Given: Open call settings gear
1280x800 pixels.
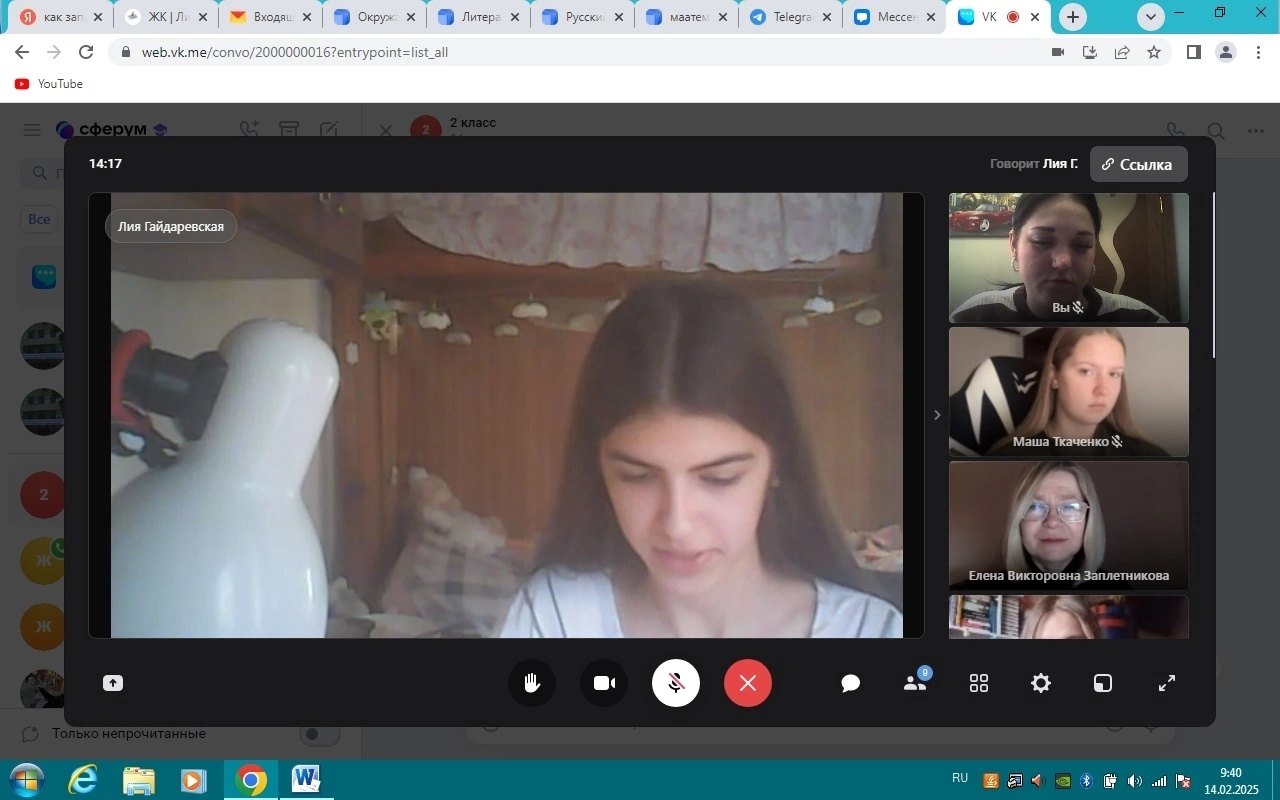Looking at the screenshot, I should click(1041, 683).
